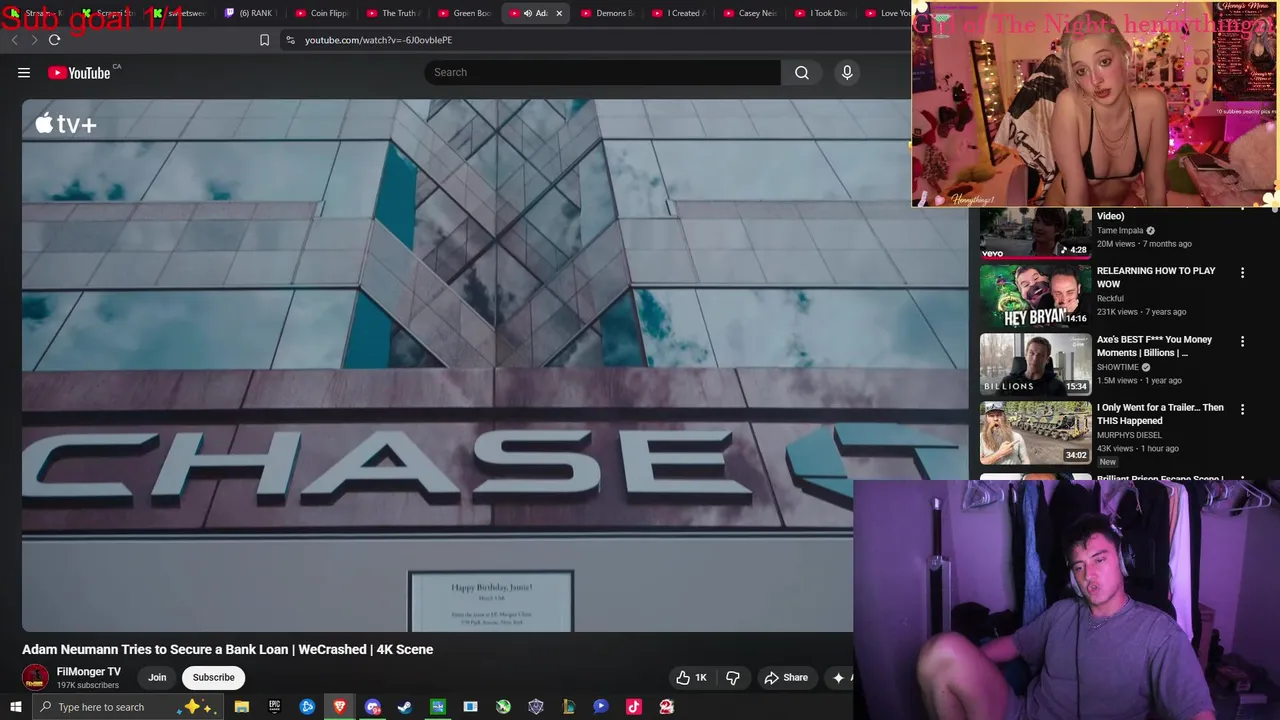Like the video (1K thumbs up)
This screenshot has width=1280, height=720.
tap(691, 677)
